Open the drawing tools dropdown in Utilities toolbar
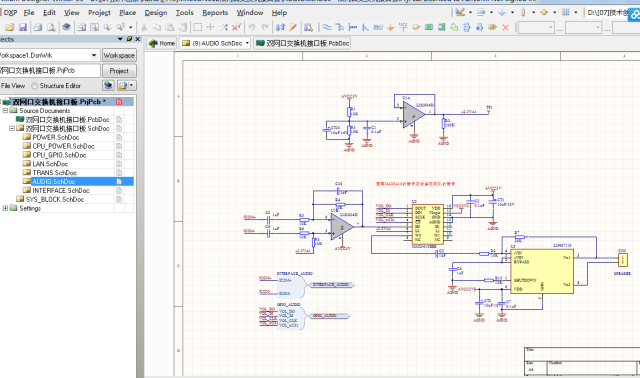Image resolution: width=640 pixels, height=378 pixels. click(x=470, y=13)
